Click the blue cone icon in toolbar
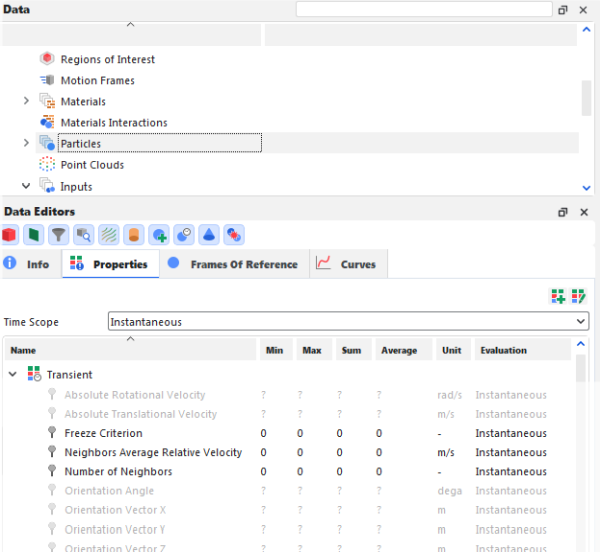The width and height of the screenshot is (600, 552). click(209, 234)
